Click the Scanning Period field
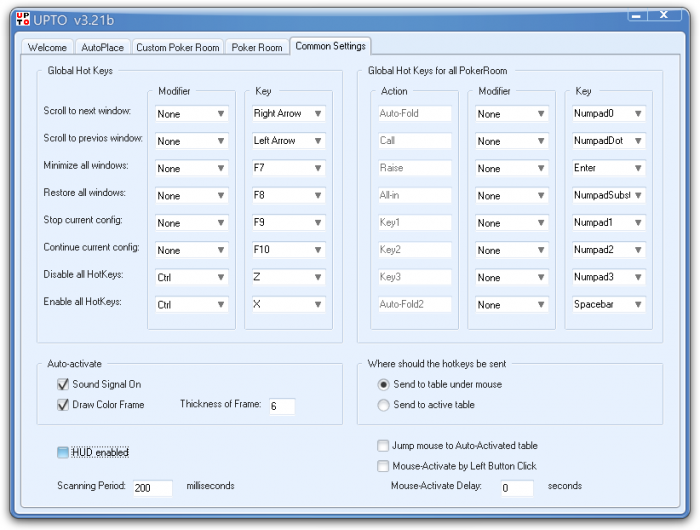 click(x=153, y=488)
